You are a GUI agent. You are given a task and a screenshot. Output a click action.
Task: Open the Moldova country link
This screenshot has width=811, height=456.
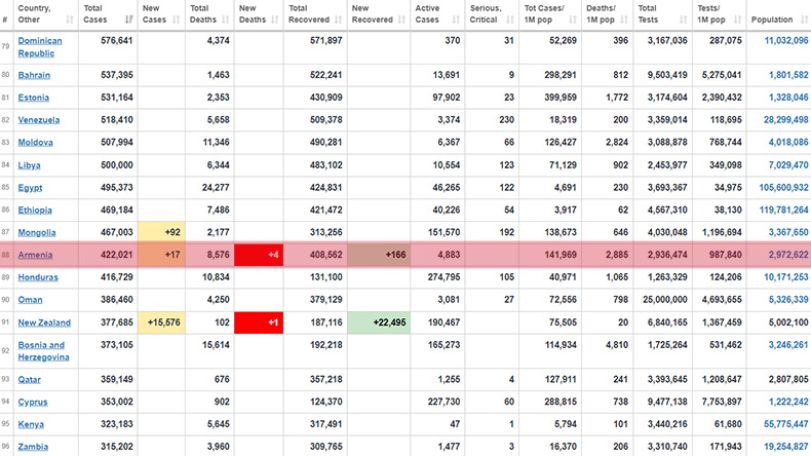point(35,142)
